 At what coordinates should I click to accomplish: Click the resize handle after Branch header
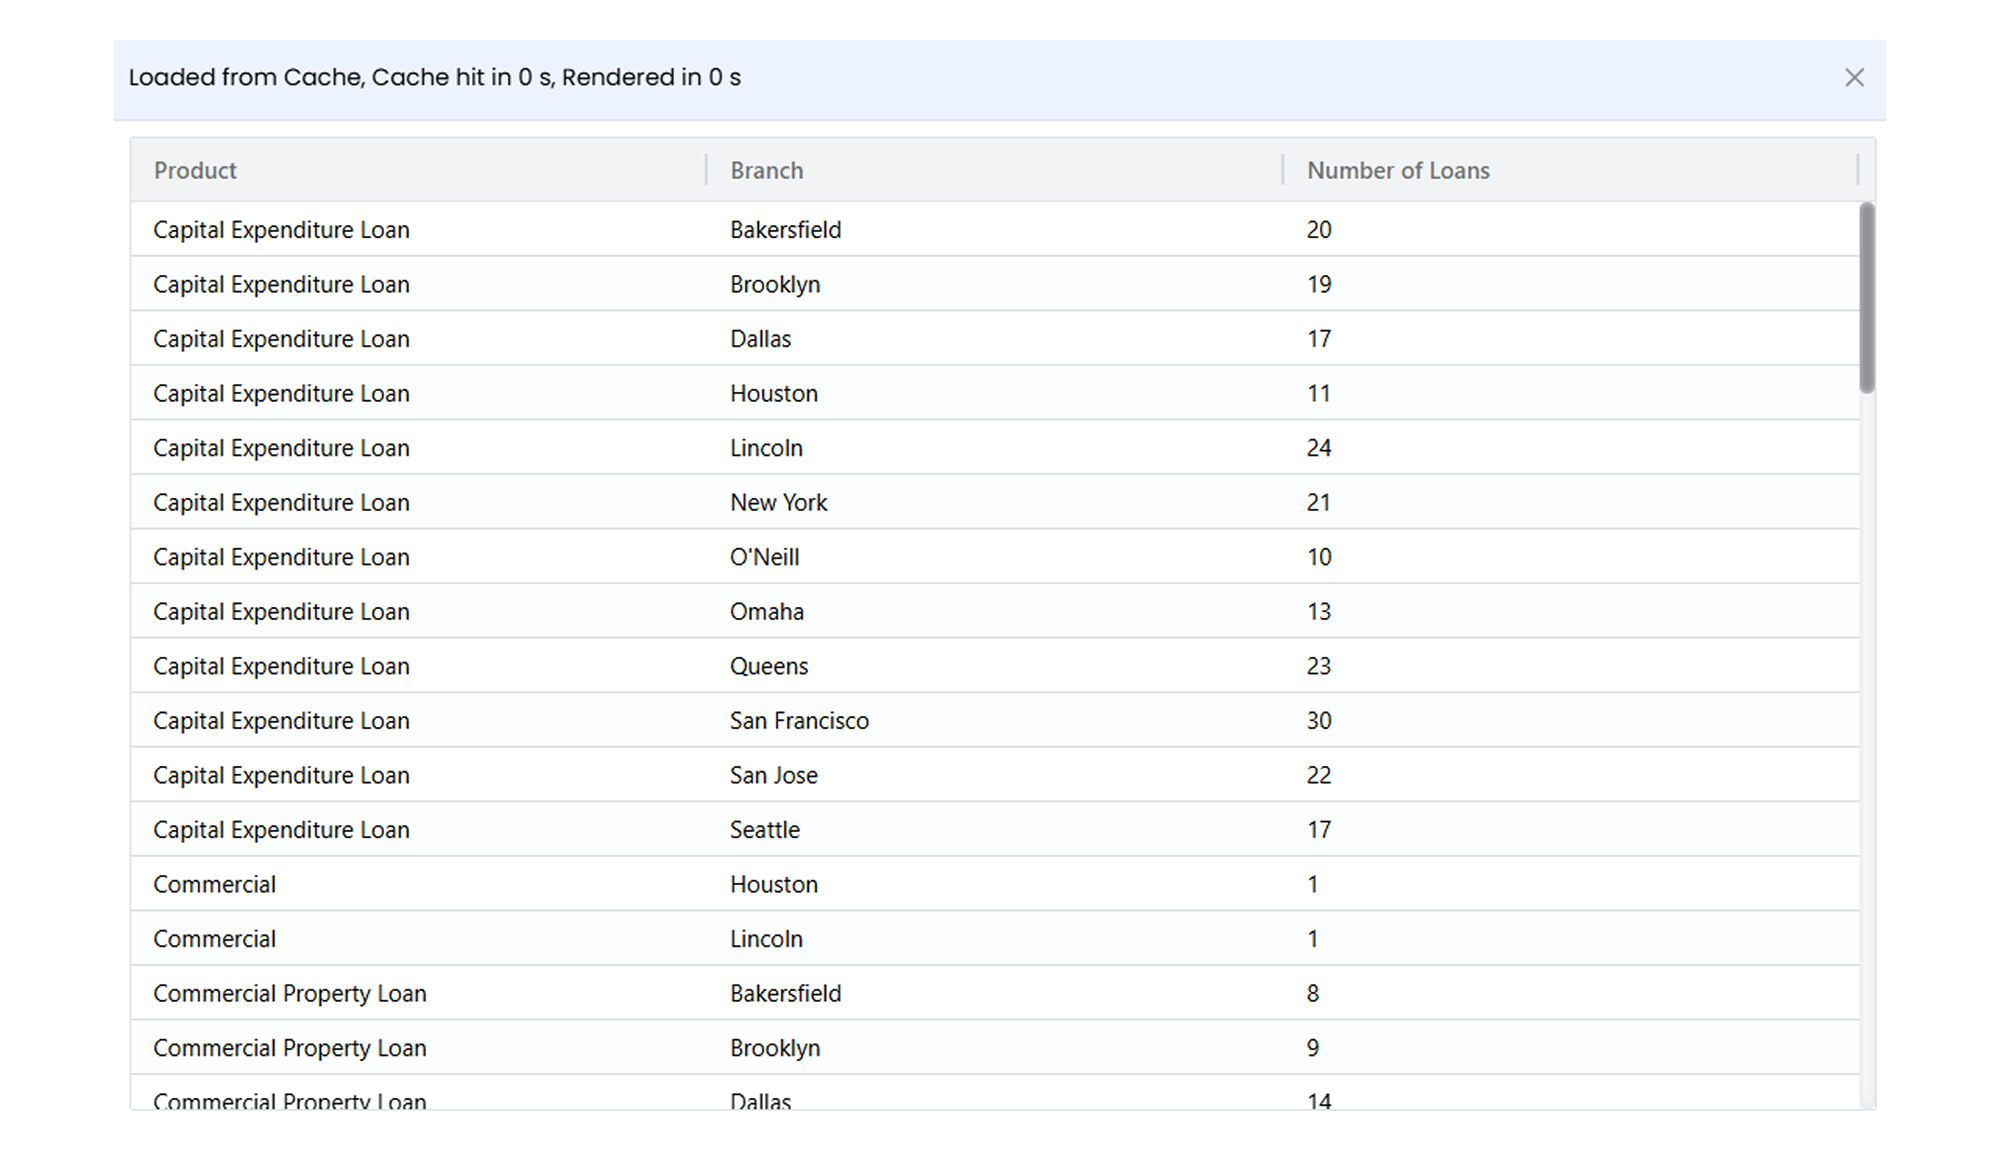tap(1283, 170)
